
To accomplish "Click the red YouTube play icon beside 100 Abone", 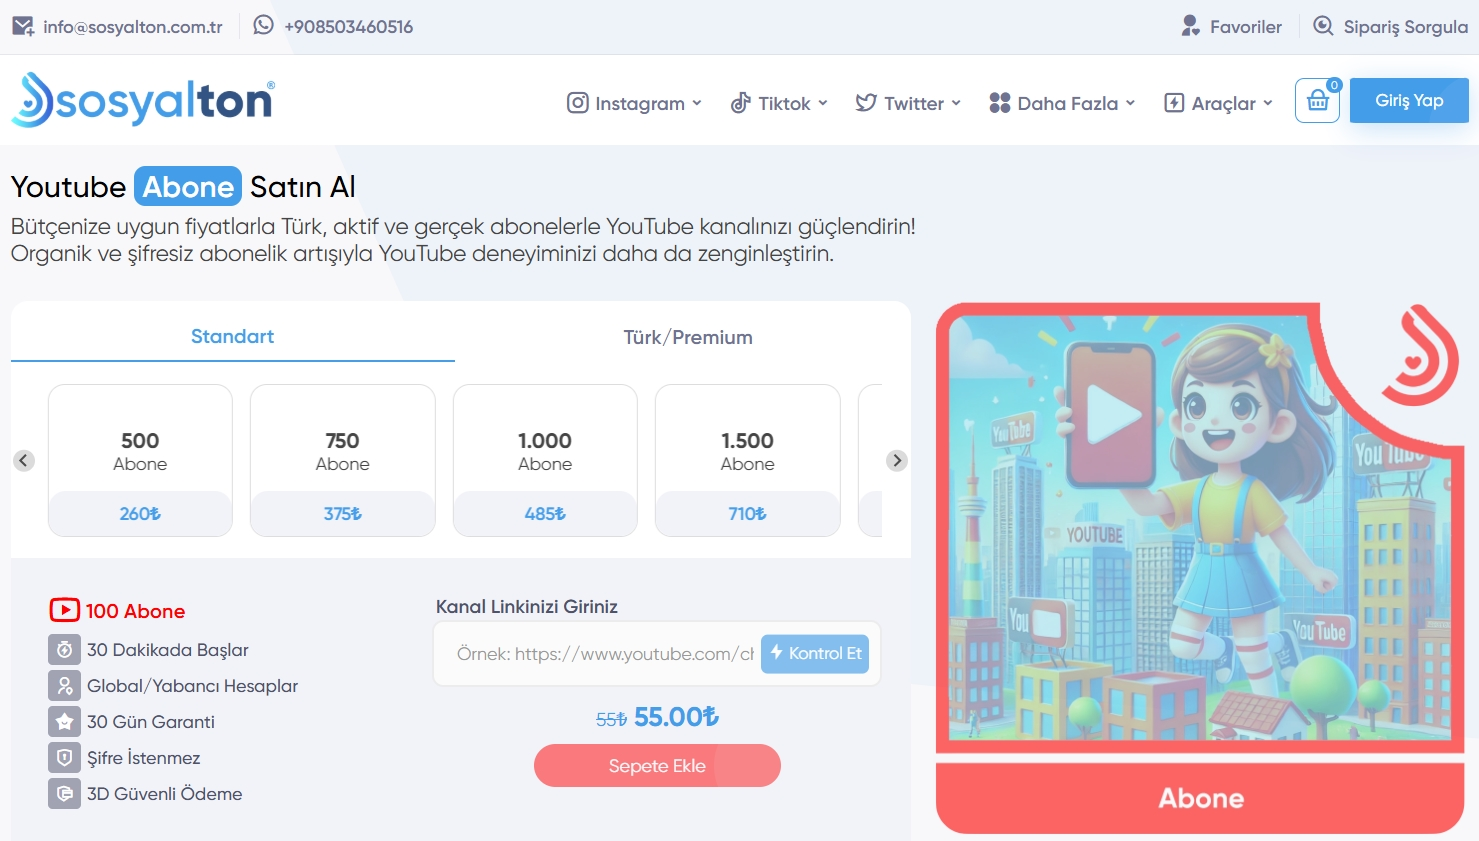I will (x=64, y=610).
